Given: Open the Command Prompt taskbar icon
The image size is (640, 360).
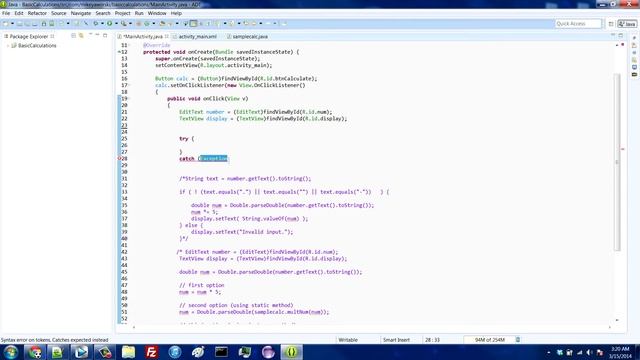Looking at the screenshot, I should coord(221,352).
